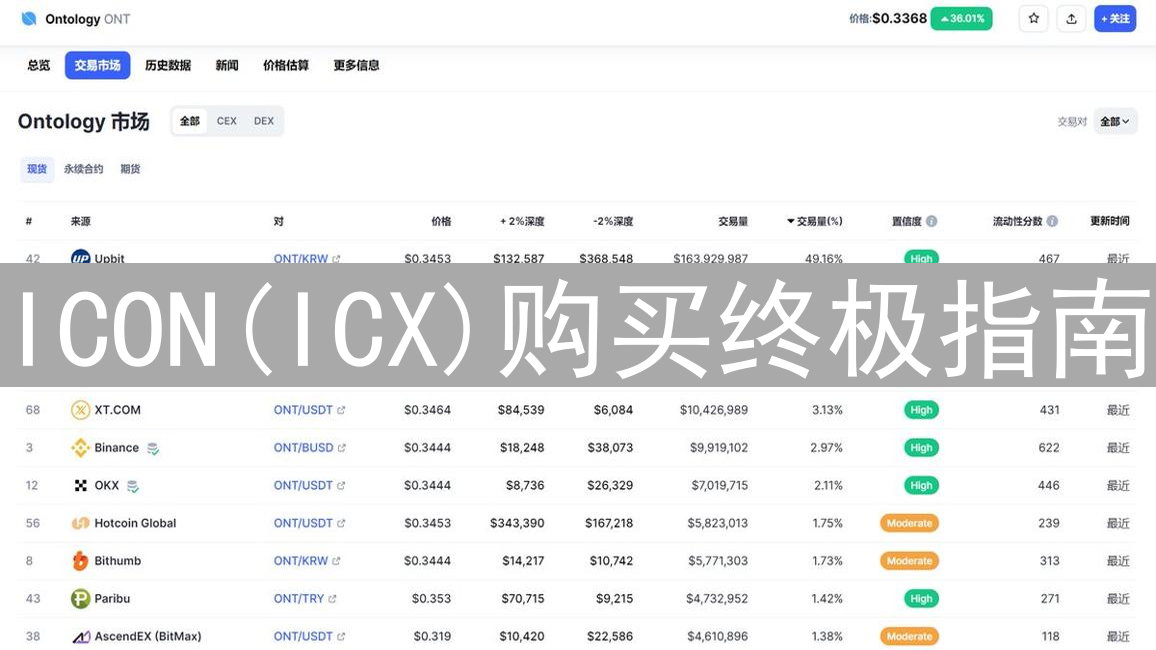Open the 价格估算 tab
Image resolution: width=1156 pixels, height=650 pixels.
click(286, 65)
